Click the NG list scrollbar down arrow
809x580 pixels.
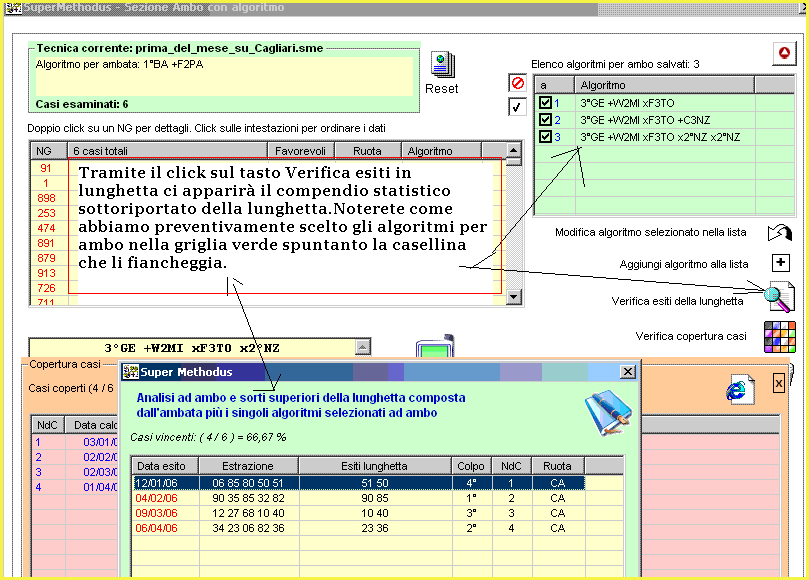(513, 297)
